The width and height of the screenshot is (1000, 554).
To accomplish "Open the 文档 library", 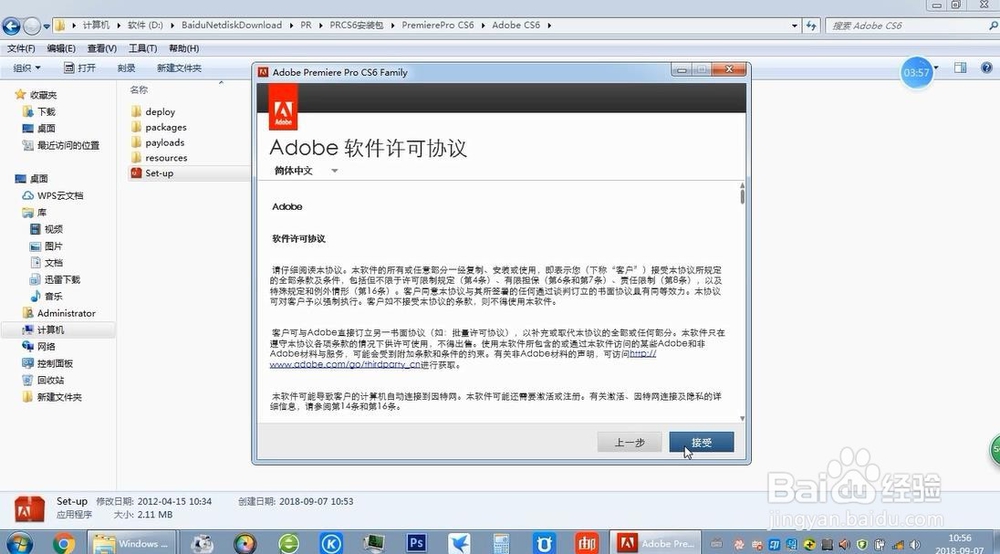I will (47, 263).
